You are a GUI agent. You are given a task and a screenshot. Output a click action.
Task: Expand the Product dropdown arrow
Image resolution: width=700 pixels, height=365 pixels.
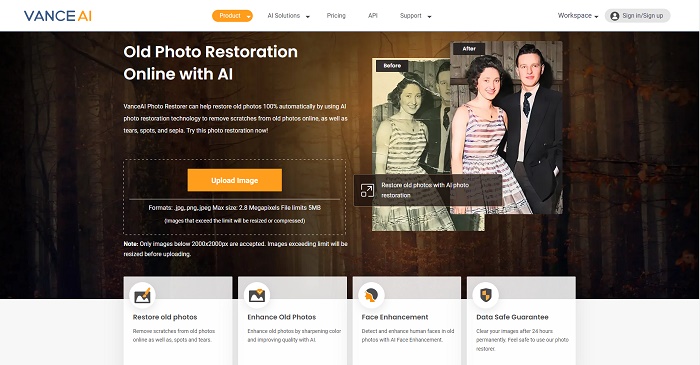[x=249, y=17]
